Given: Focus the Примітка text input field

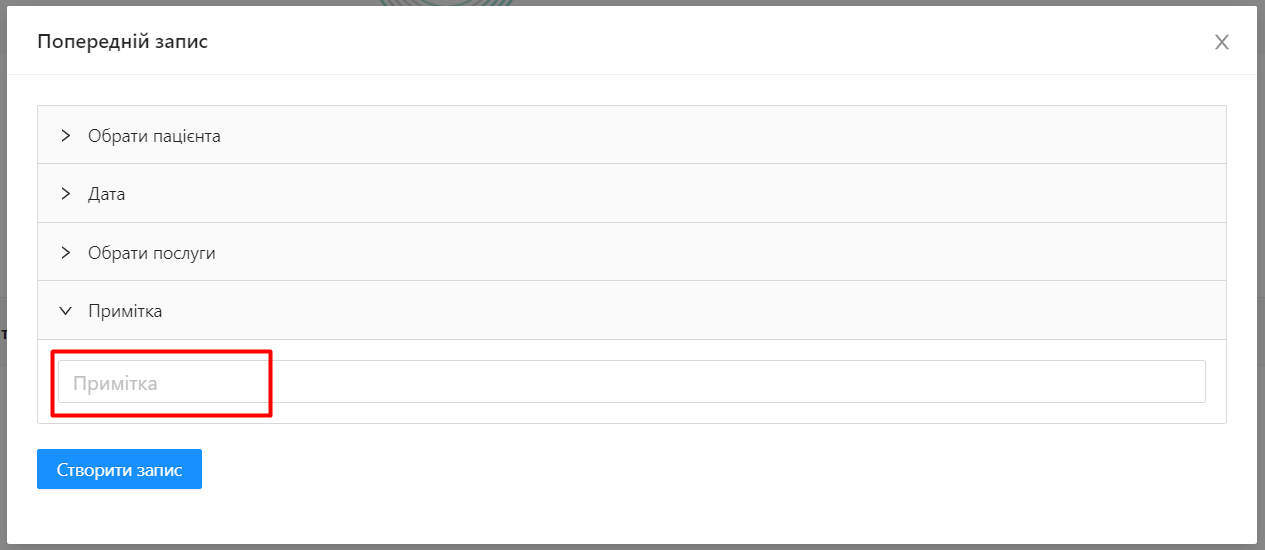Looking at the screenshot, I should (631, 382).
